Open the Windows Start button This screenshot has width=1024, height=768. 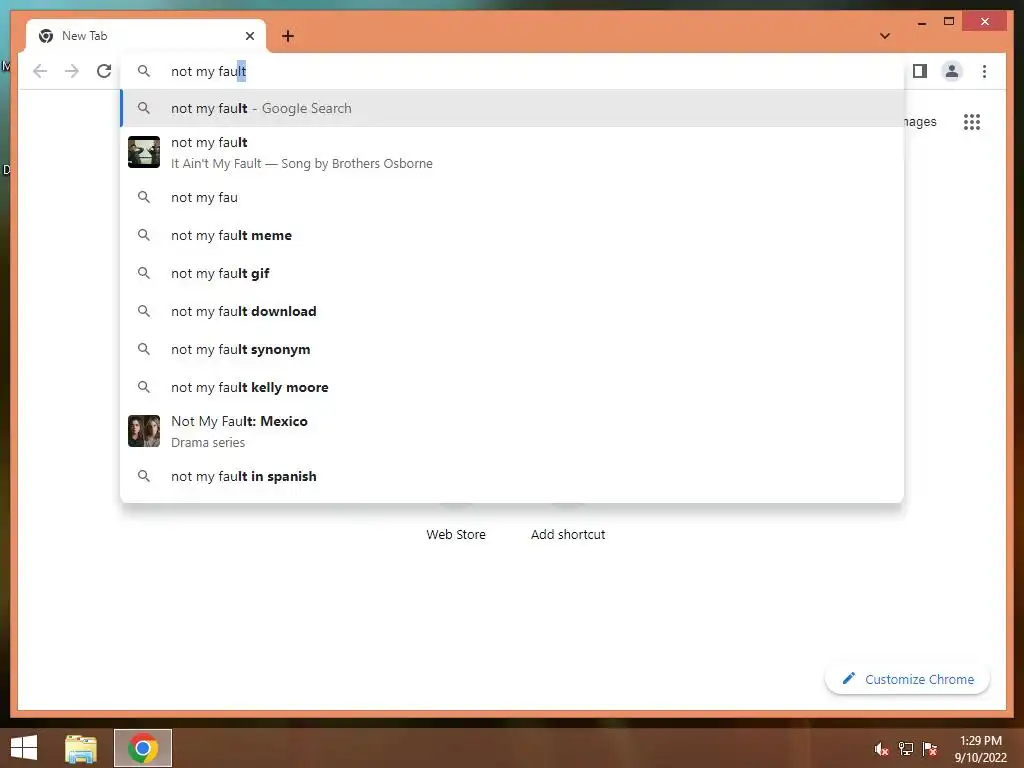click(x=24, y=748)
